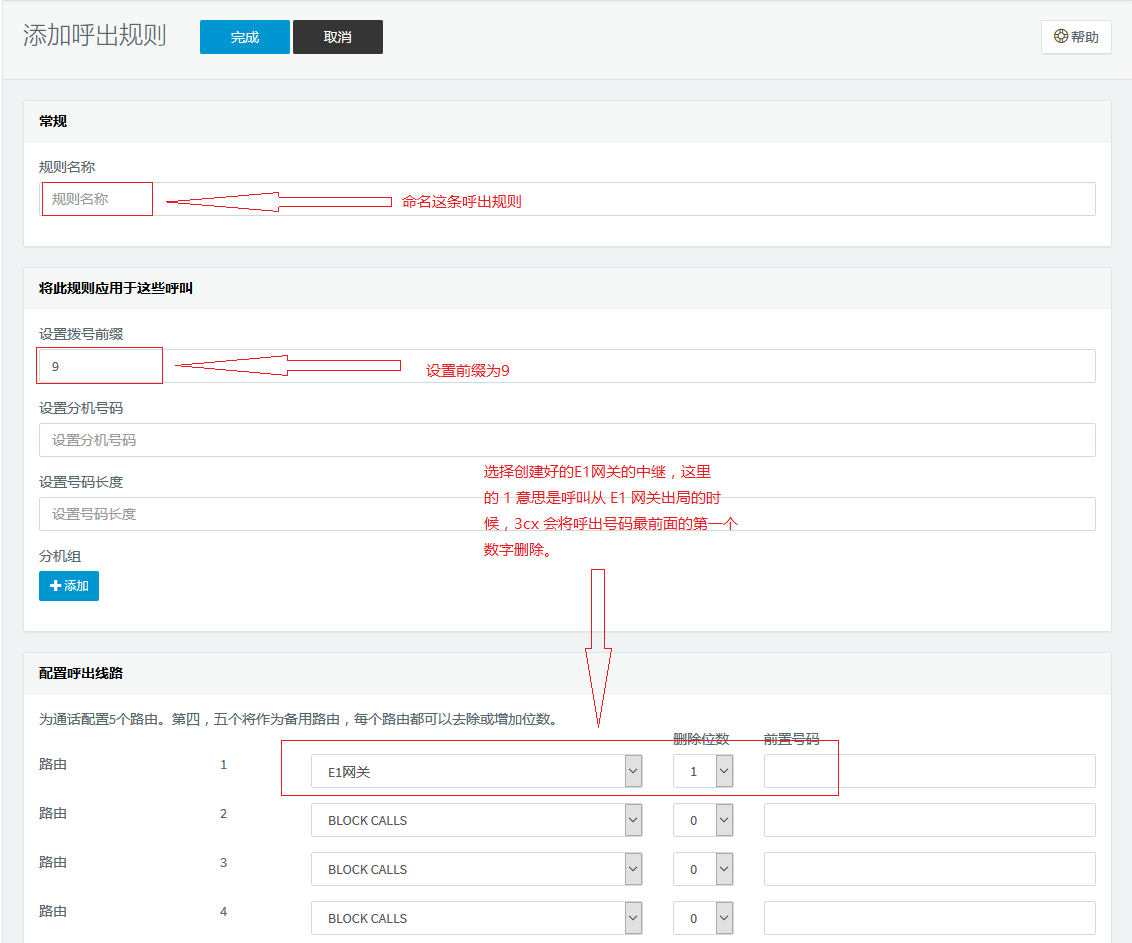Open the 帮助 help button
1132x943 pixels.
[x=1076, y=37]
